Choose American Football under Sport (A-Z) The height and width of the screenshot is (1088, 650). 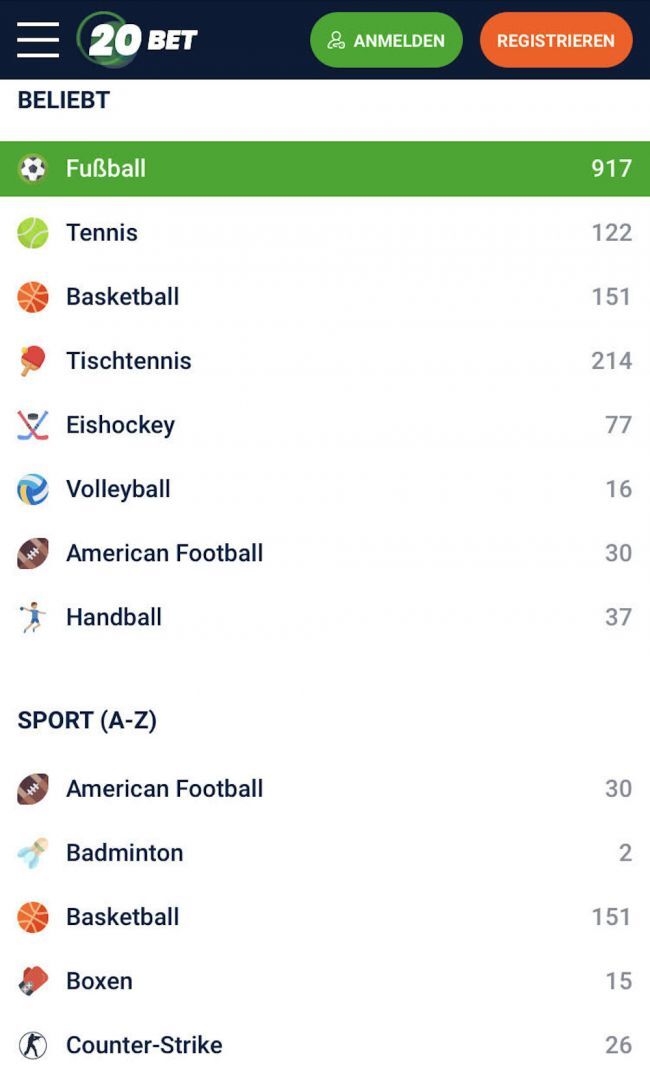pos(164,789)
